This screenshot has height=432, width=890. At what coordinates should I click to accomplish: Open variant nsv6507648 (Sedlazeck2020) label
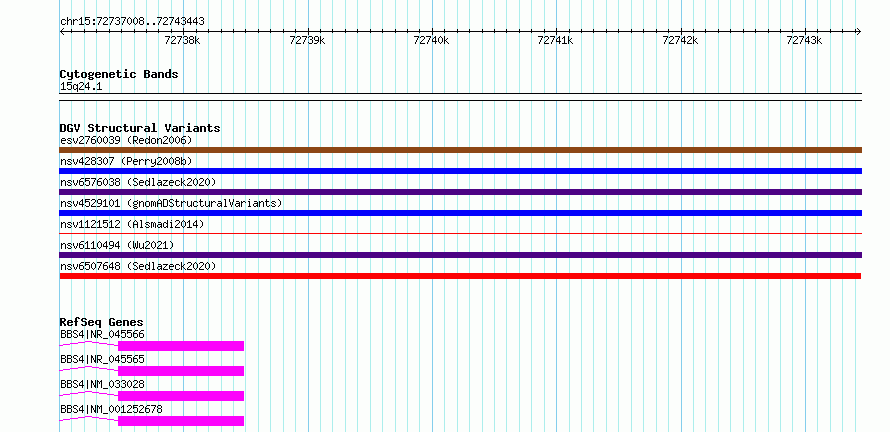(x=138, y=266)
